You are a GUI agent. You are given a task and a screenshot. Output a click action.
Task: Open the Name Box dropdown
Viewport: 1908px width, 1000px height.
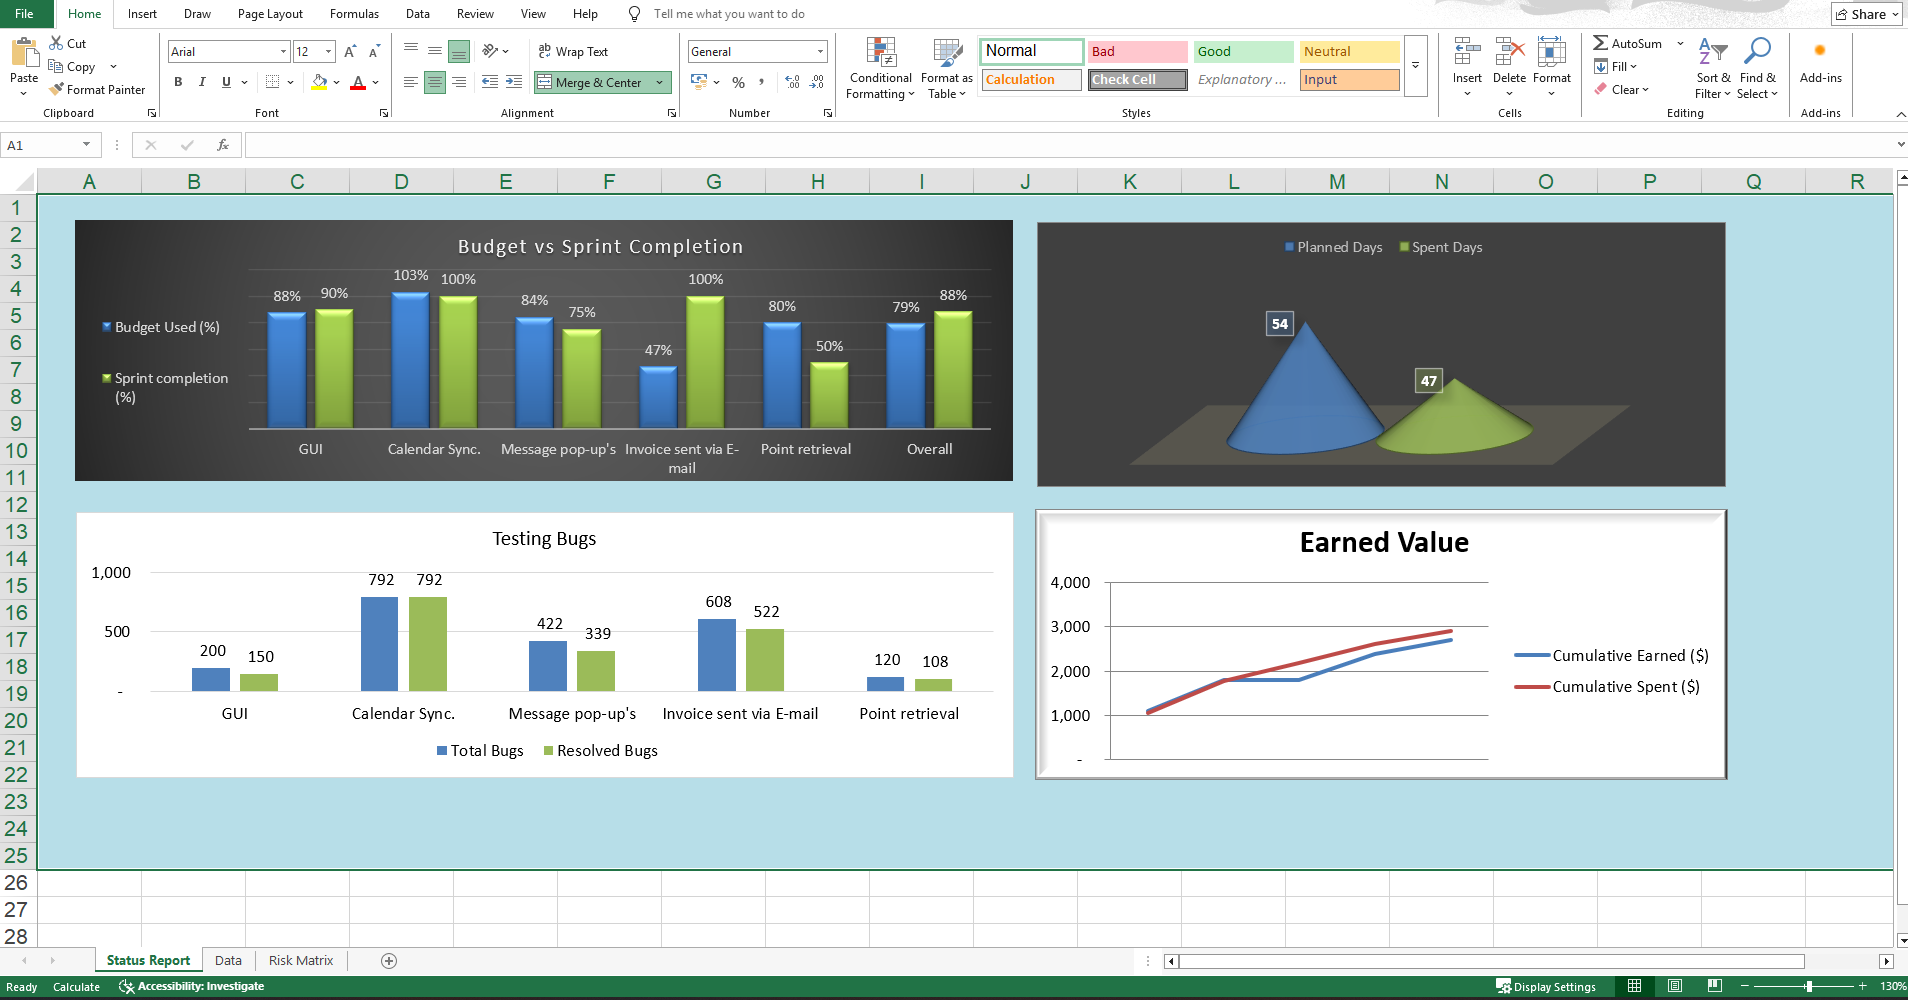(87, 145)
